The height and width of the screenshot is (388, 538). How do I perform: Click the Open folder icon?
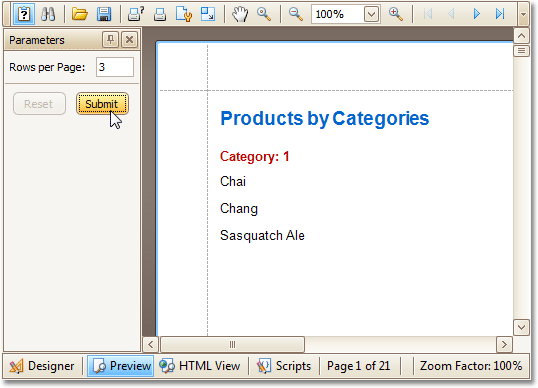pyautogui.click(x=80, y=14)
